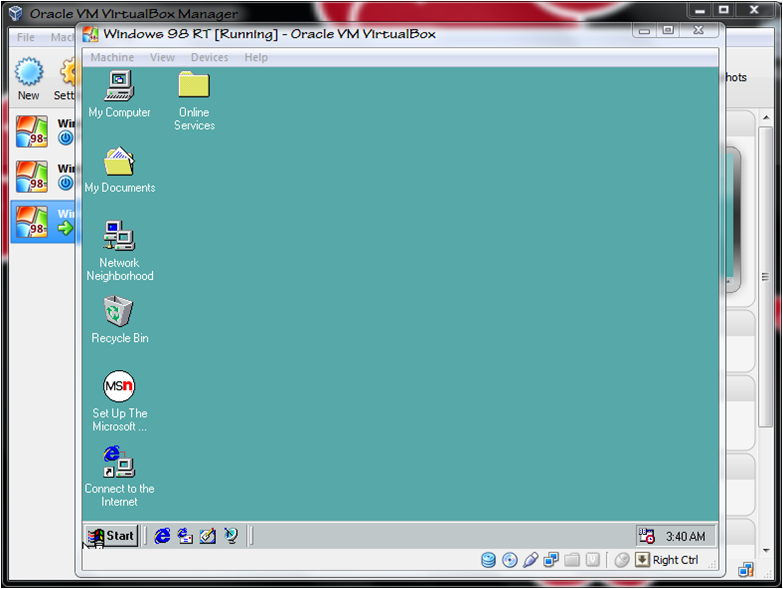Click the host key arrow icon

(642, 560)
